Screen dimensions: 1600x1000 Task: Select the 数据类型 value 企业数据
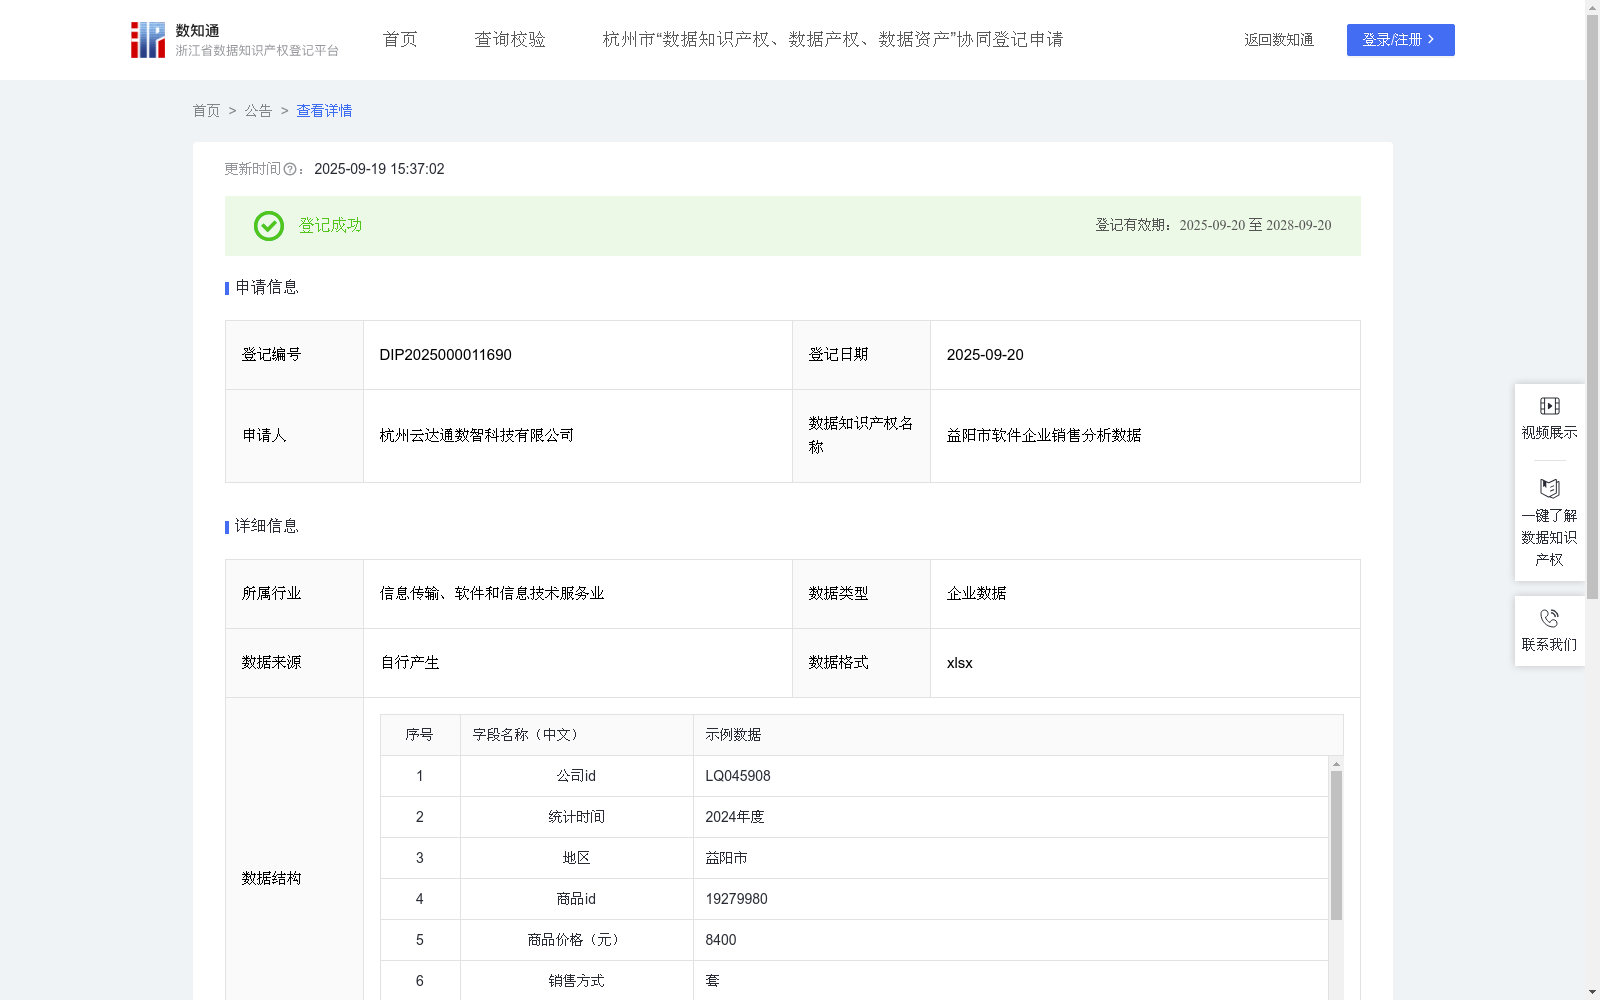coord(977,594)
